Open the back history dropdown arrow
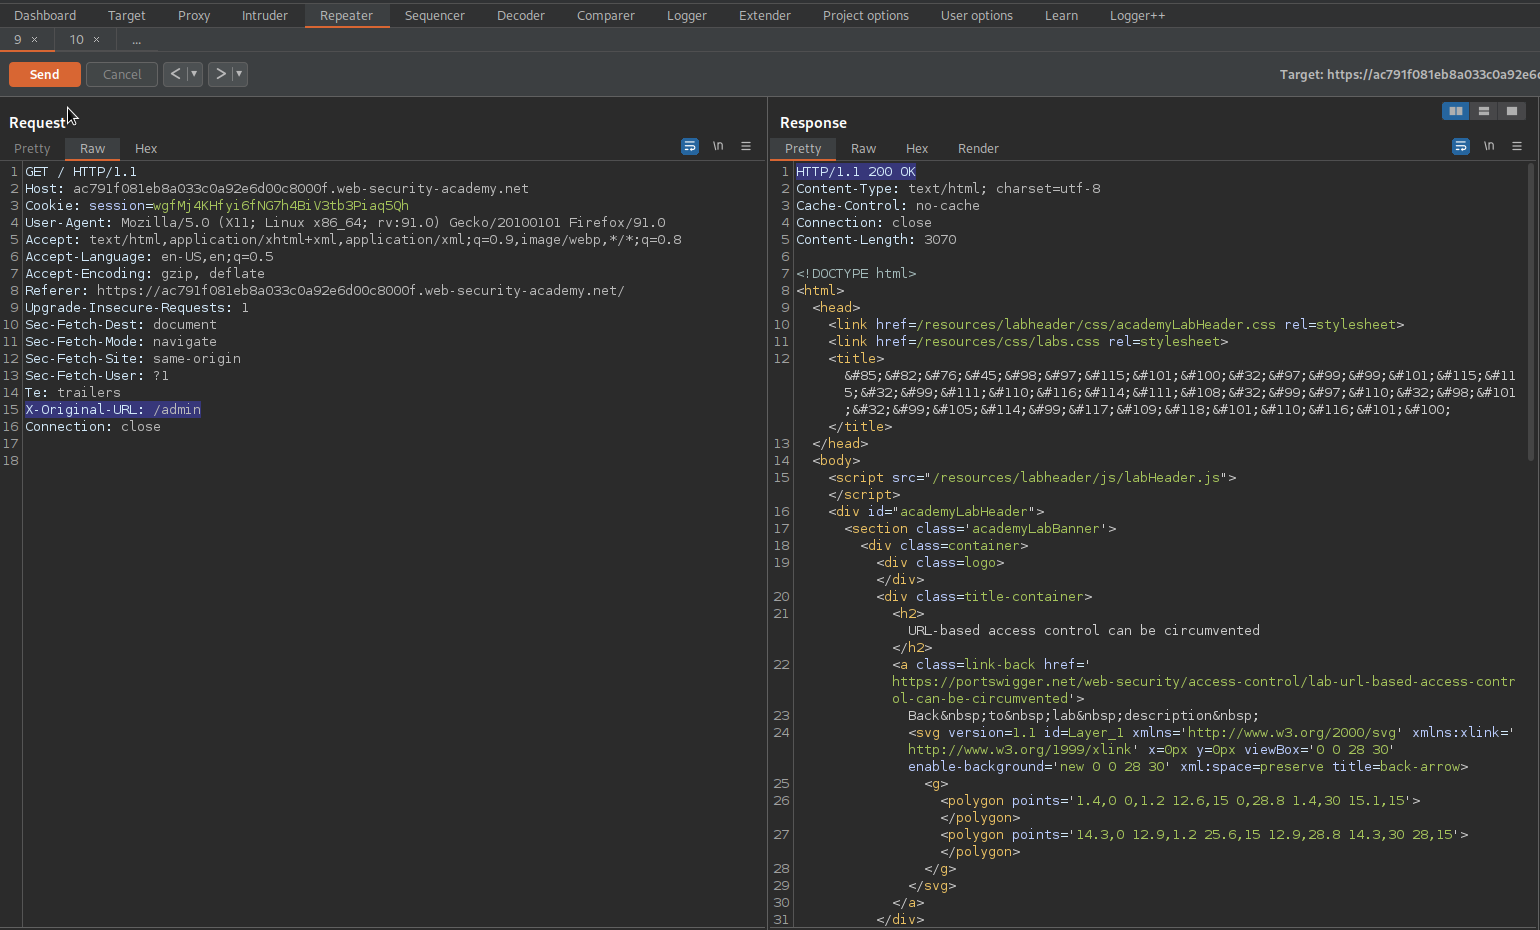1540x930 pixels. coord(194,74)
